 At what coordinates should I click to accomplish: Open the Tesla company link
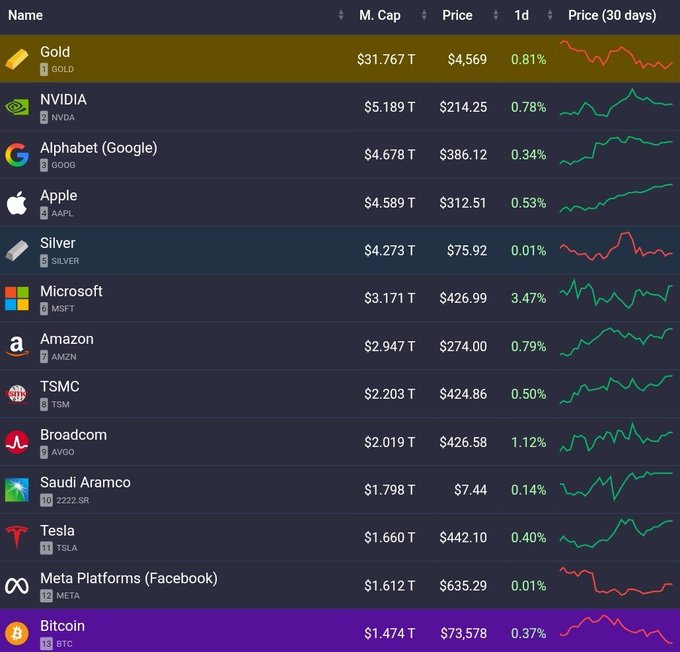coord(57,531)
